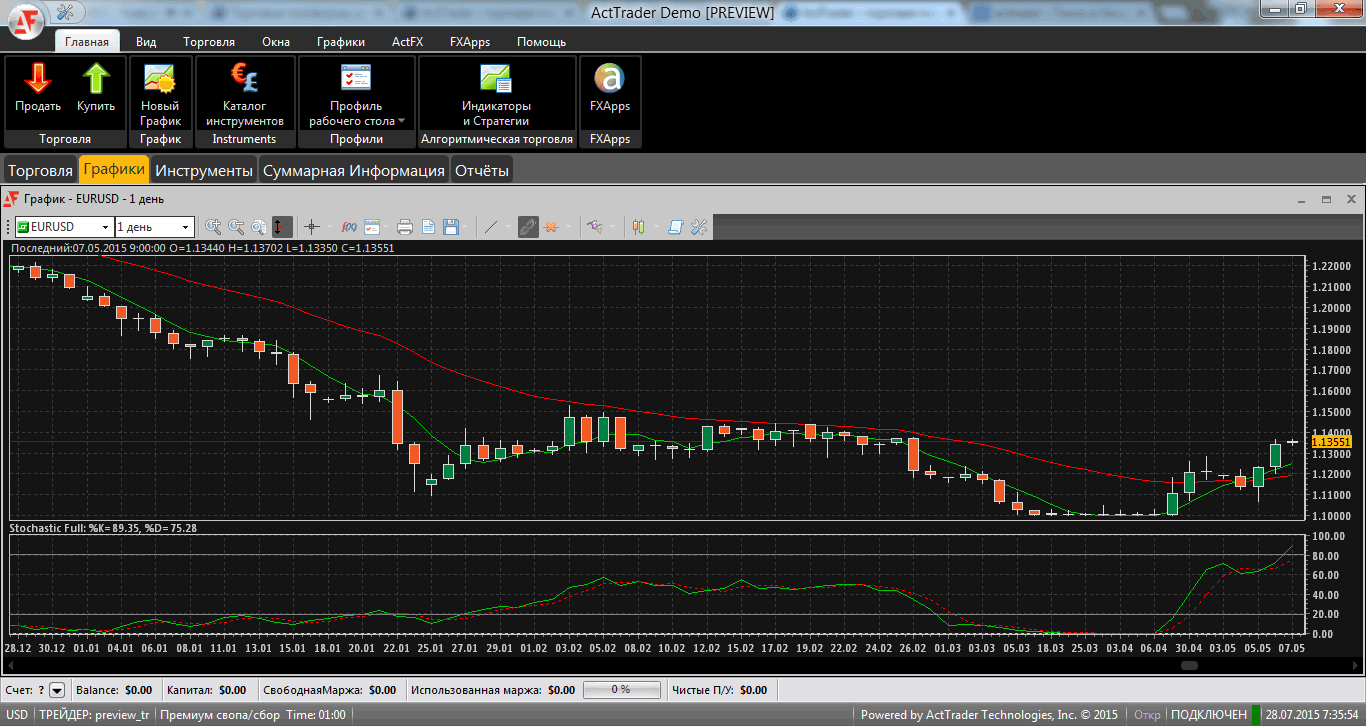Click Powered by ActTrader Technologies text
The width and height of the screenshot is (1366, 726).
[x=989, y=714]
